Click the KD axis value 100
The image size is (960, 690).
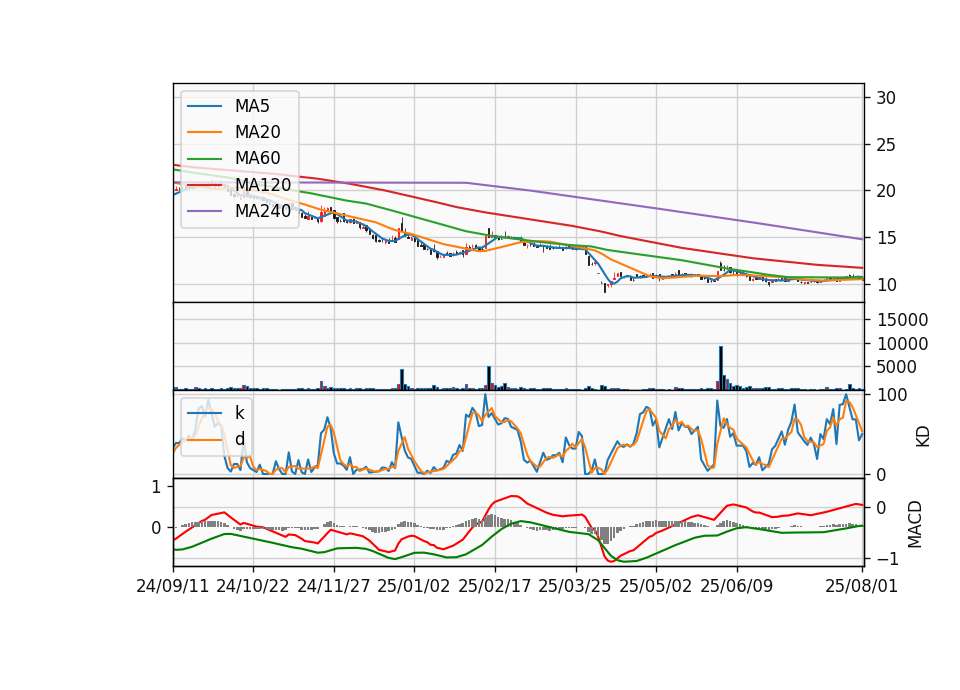coord(892,395)
